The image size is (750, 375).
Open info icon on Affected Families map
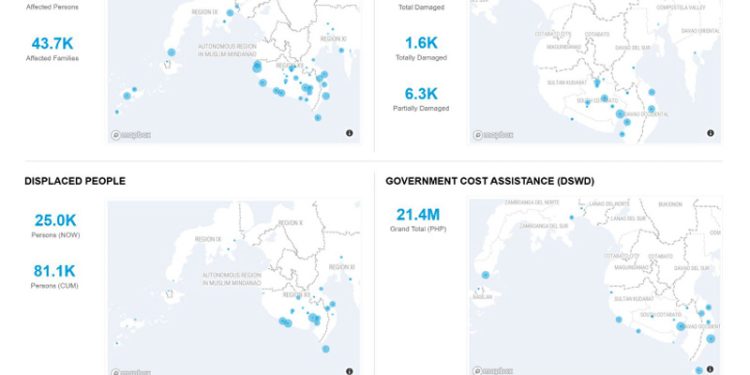[349, 133]
